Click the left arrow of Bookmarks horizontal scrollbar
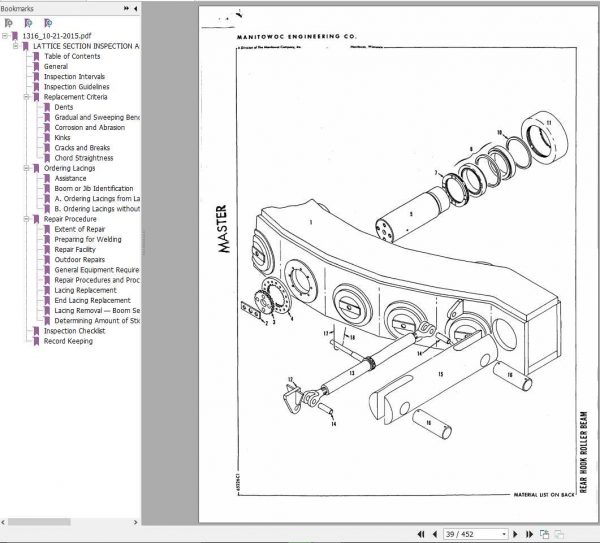Image resolution: width=600 pixels, height=543 pixels. coord(3,522)
